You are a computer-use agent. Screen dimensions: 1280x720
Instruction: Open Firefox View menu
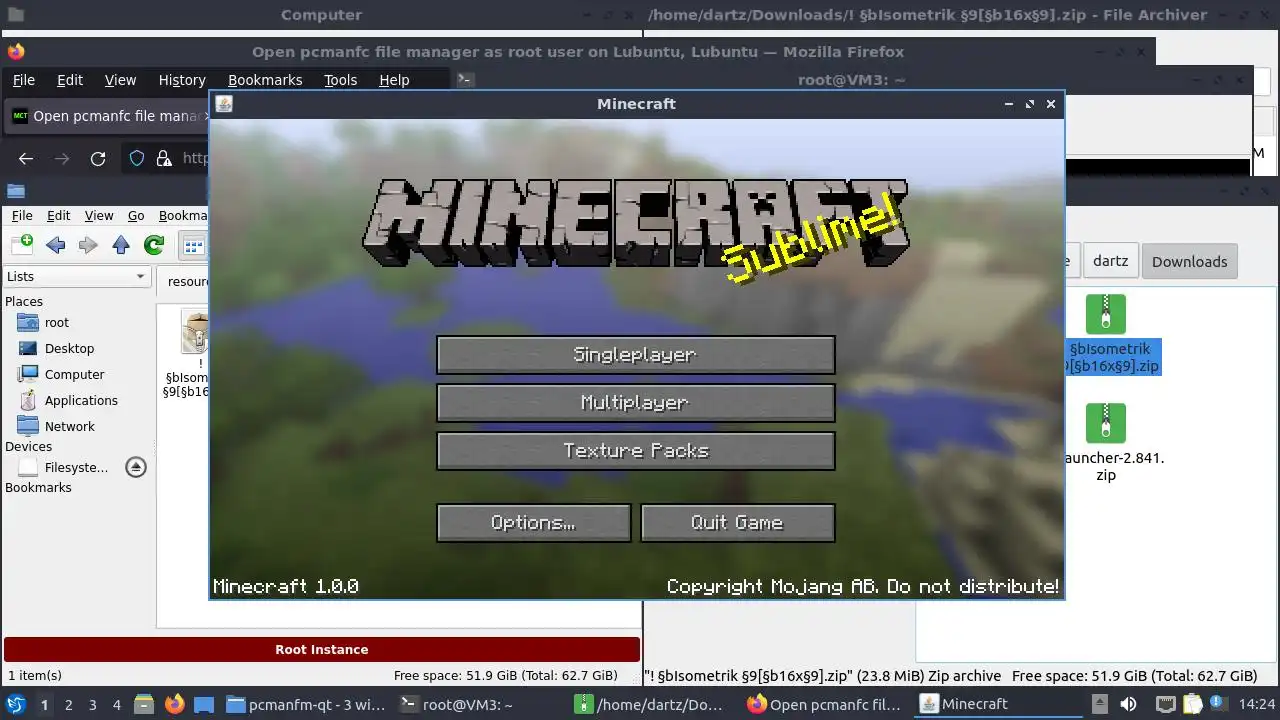pos(120,80)
